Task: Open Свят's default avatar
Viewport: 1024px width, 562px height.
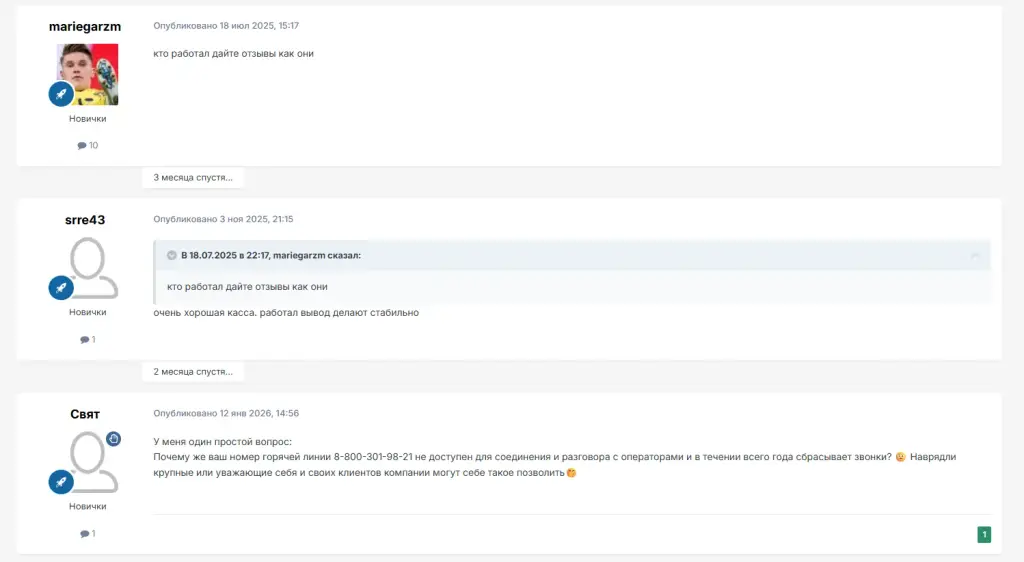Action: pos(88,462)
